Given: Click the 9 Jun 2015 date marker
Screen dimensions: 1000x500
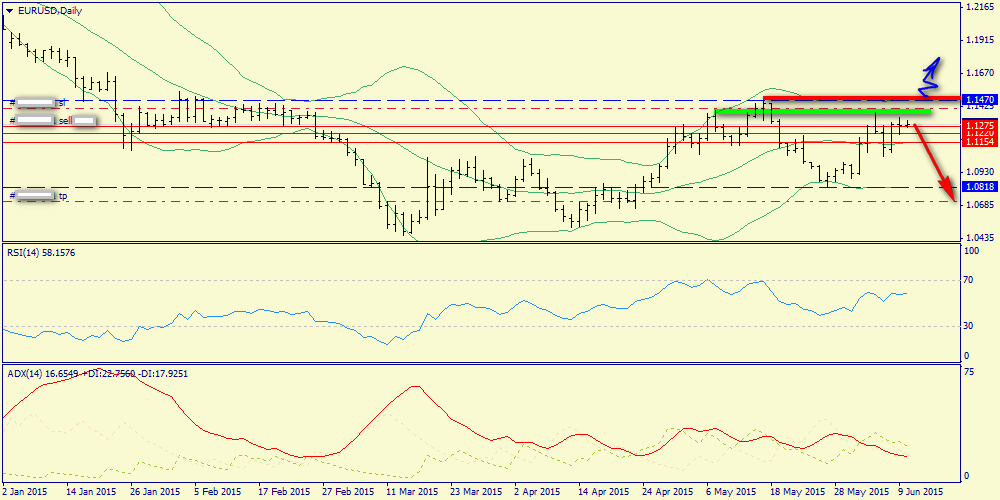Looking at the screenshot, I should [x=918, y=491].
